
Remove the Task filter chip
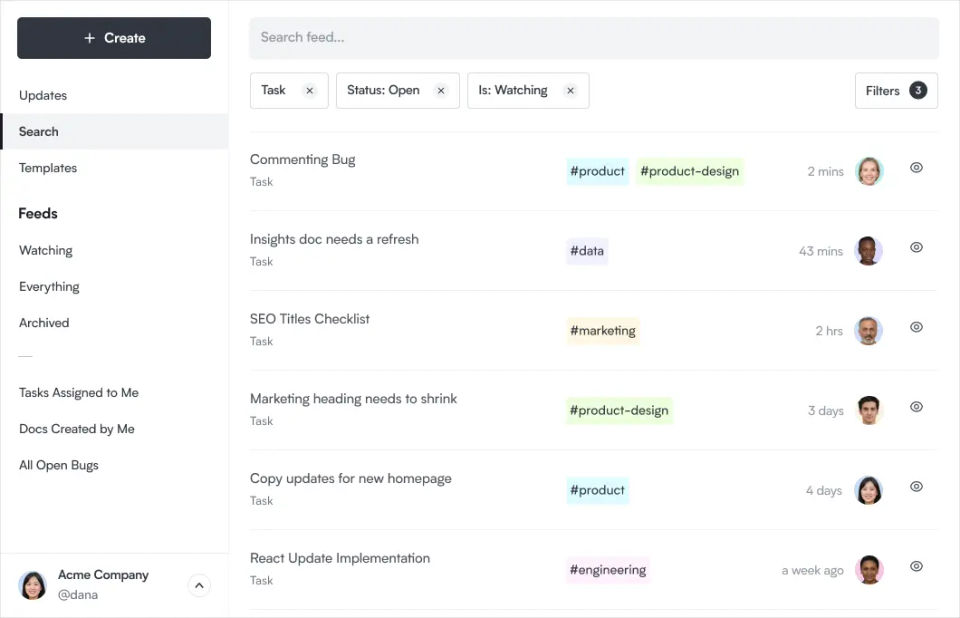309,91
